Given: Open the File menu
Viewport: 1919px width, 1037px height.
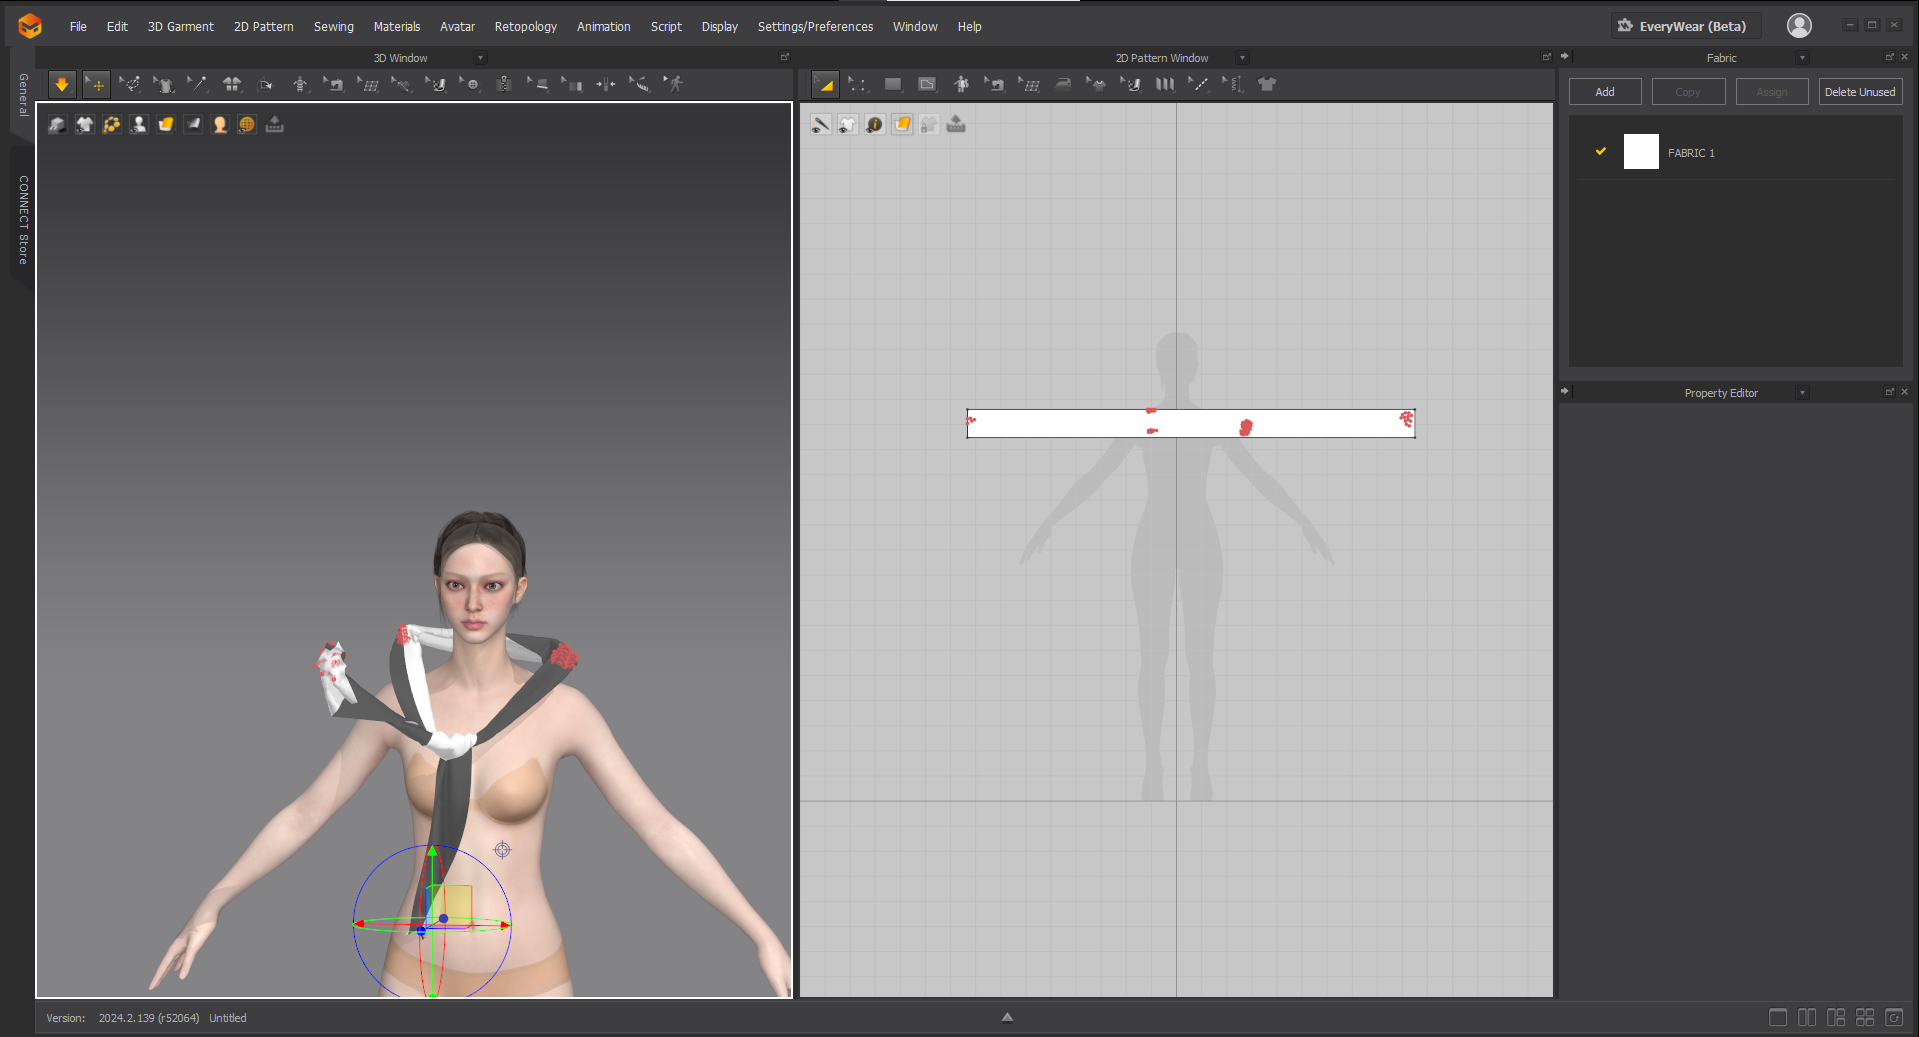Looking at the screenshot, I should click(78, 27).
